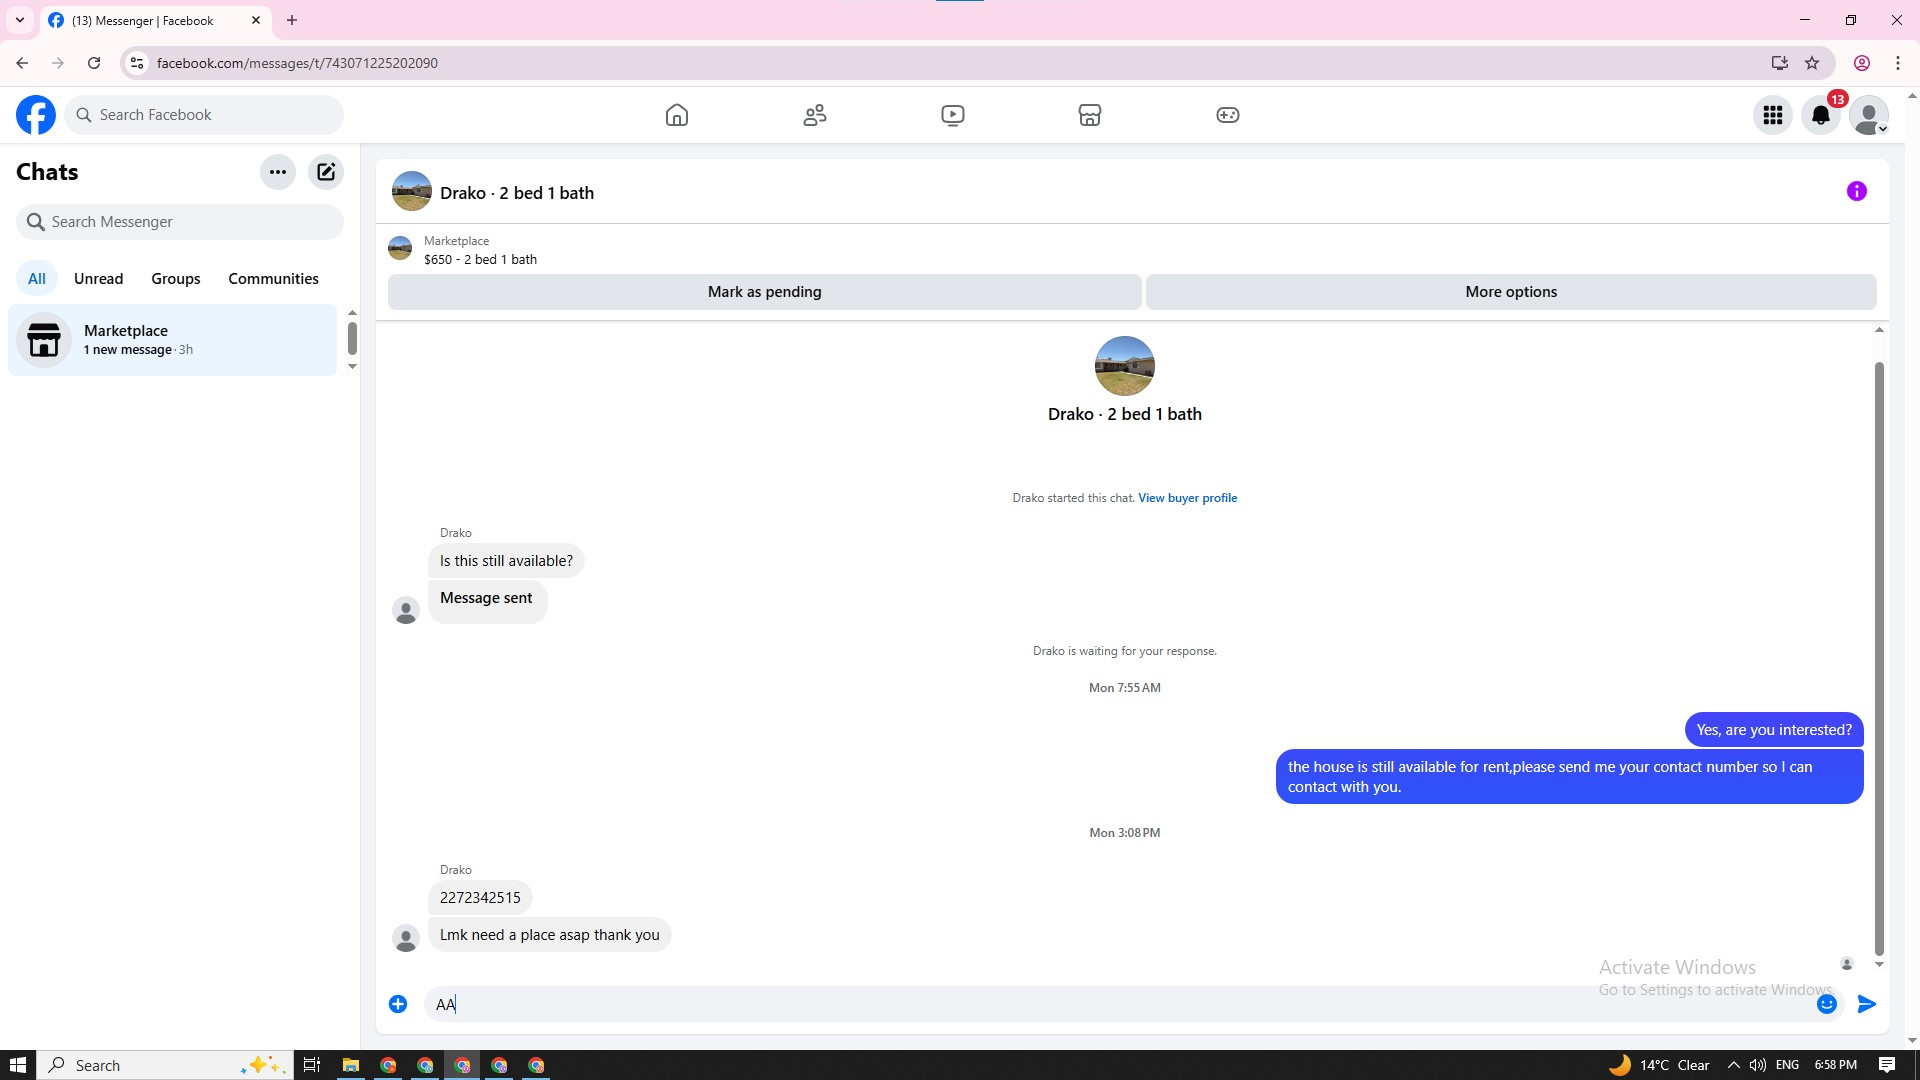Compose a new message with pencil icon
This screenshot has width=1920, height=1080.
pyautogui.click(x=326, y=172)
